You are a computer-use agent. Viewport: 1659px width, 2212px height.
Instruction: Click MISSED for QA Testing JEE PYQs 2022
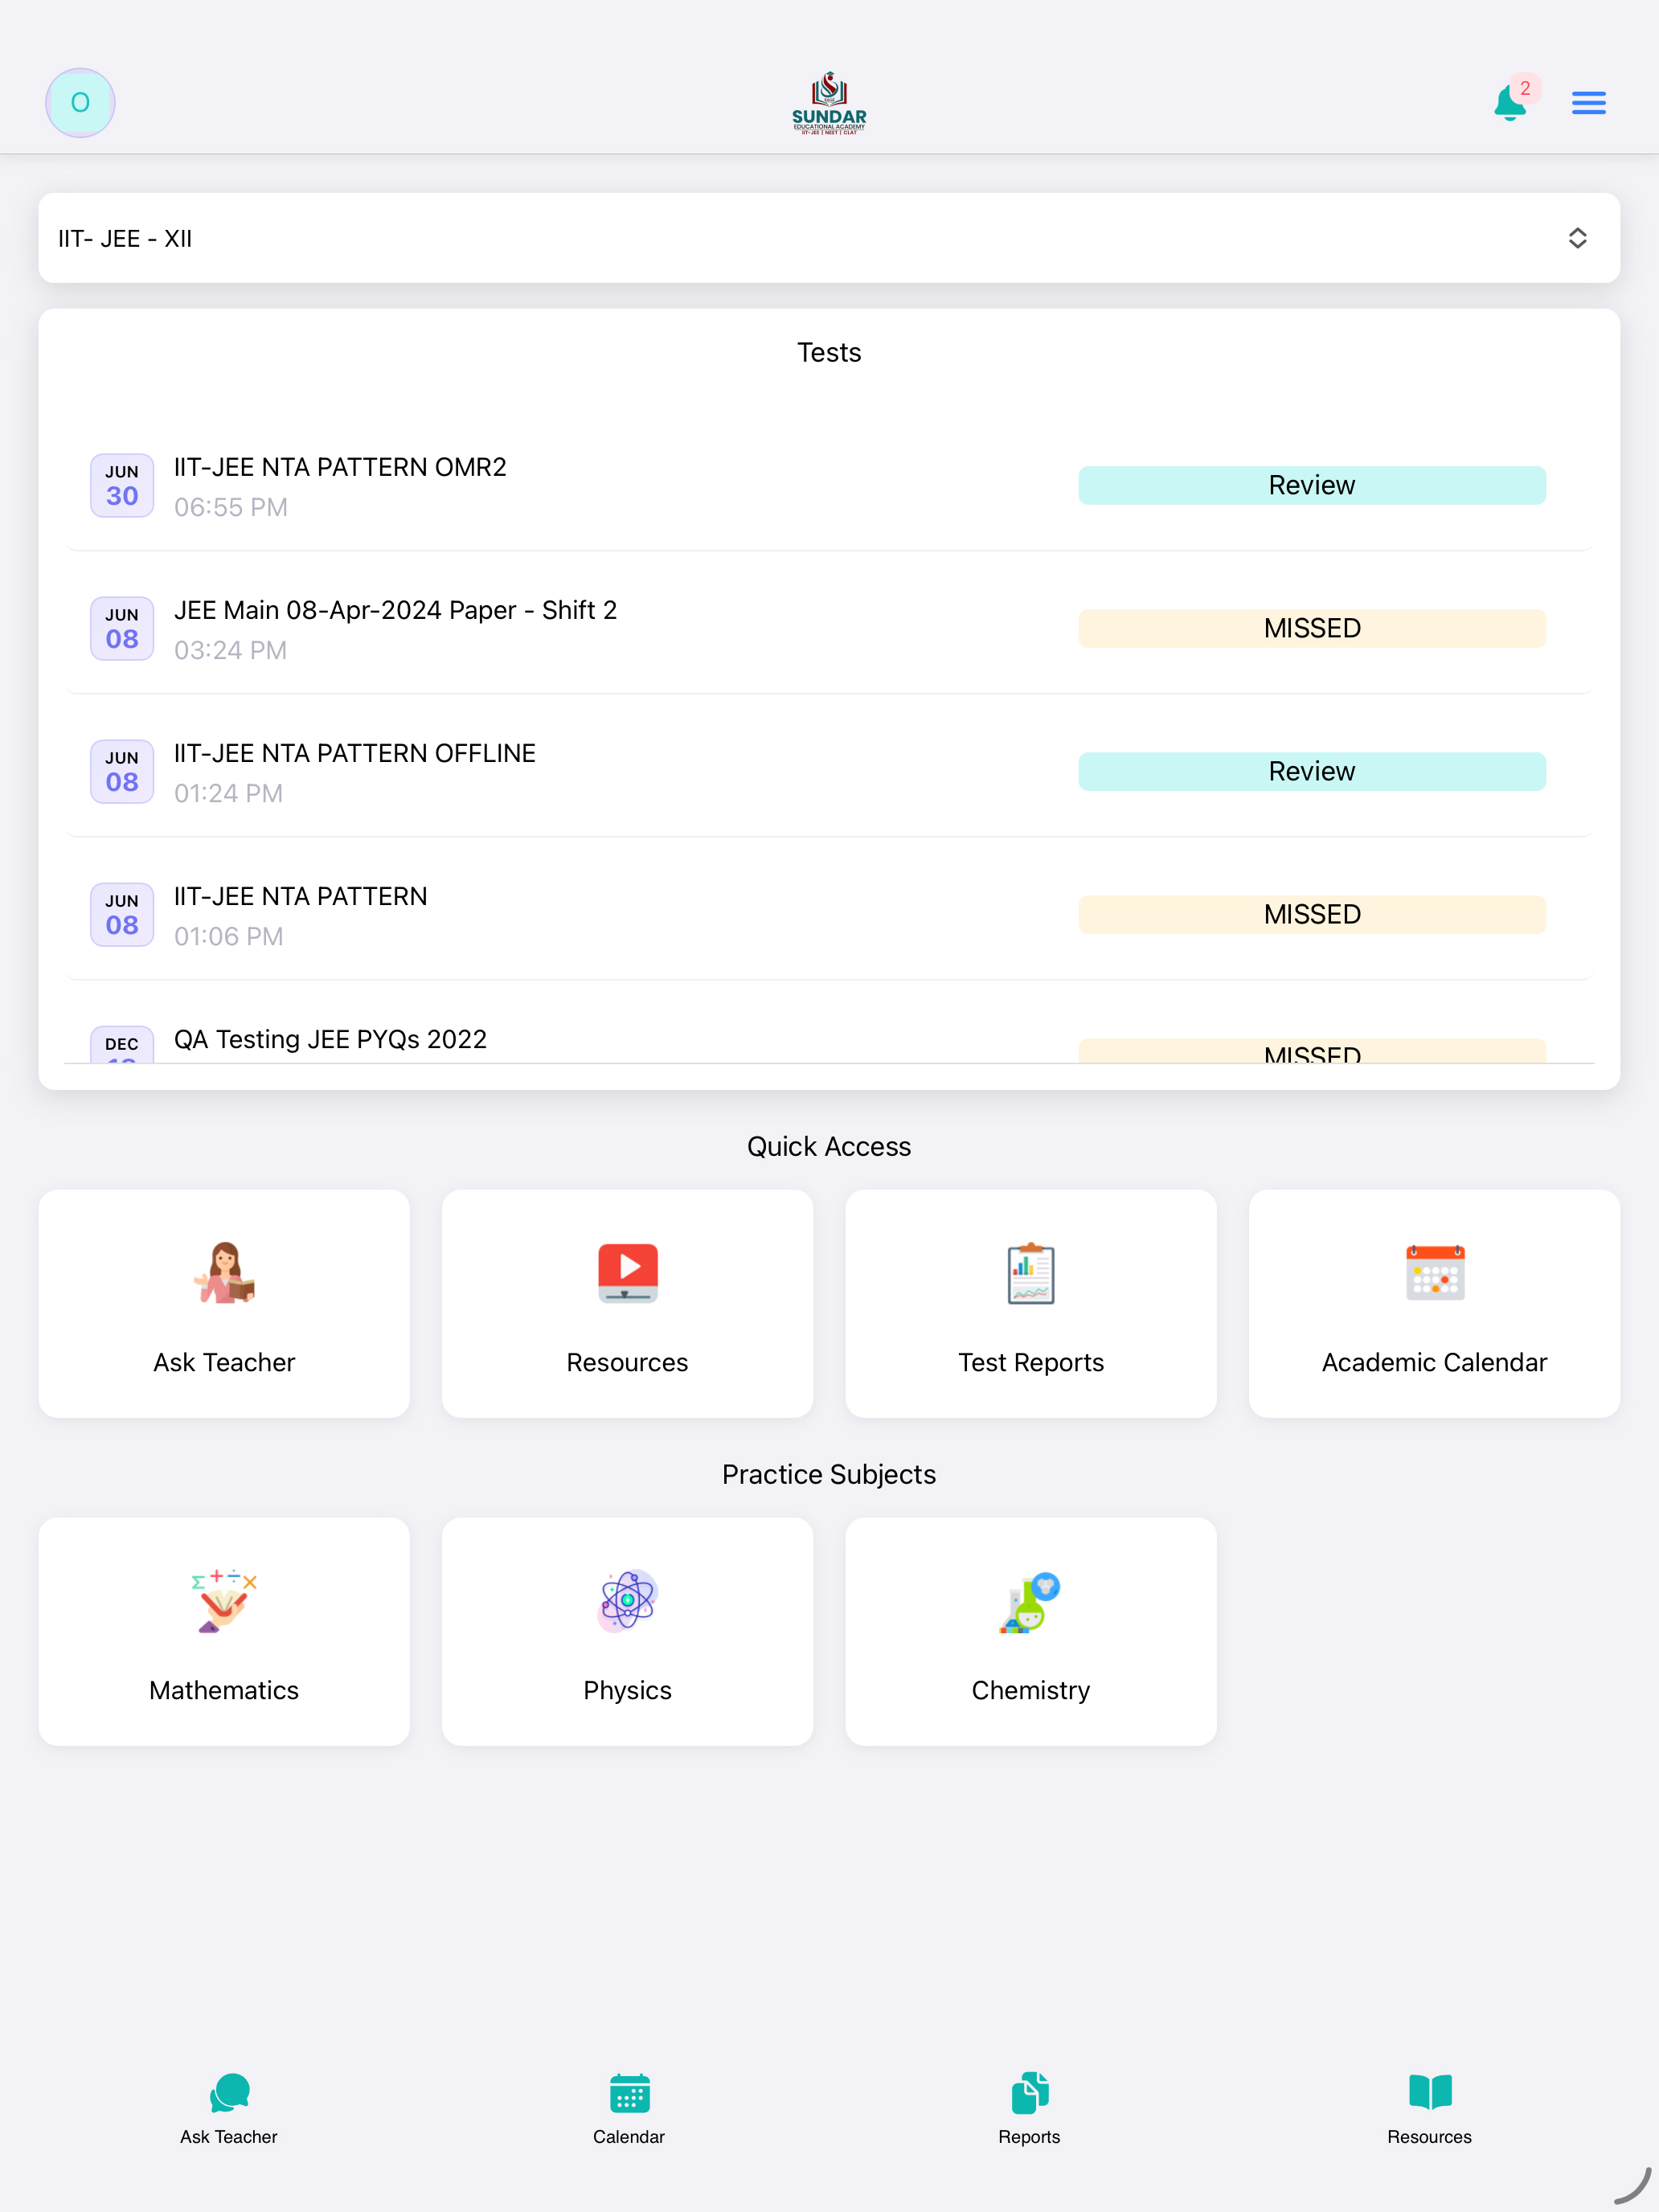point(1312,1051)
